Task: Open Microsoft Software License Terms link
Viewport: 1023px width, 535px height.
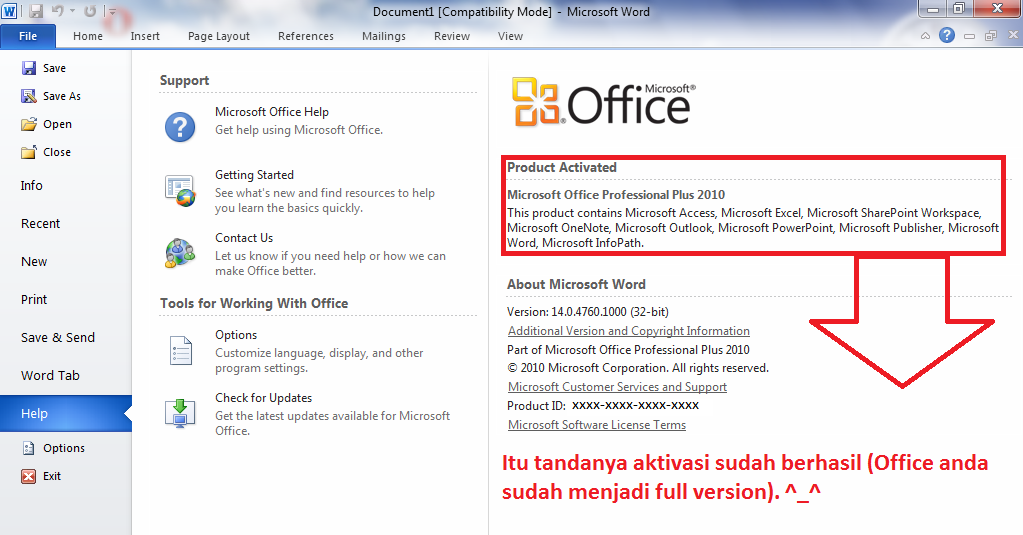Action: pyautogui.click(x=597, y=425)
